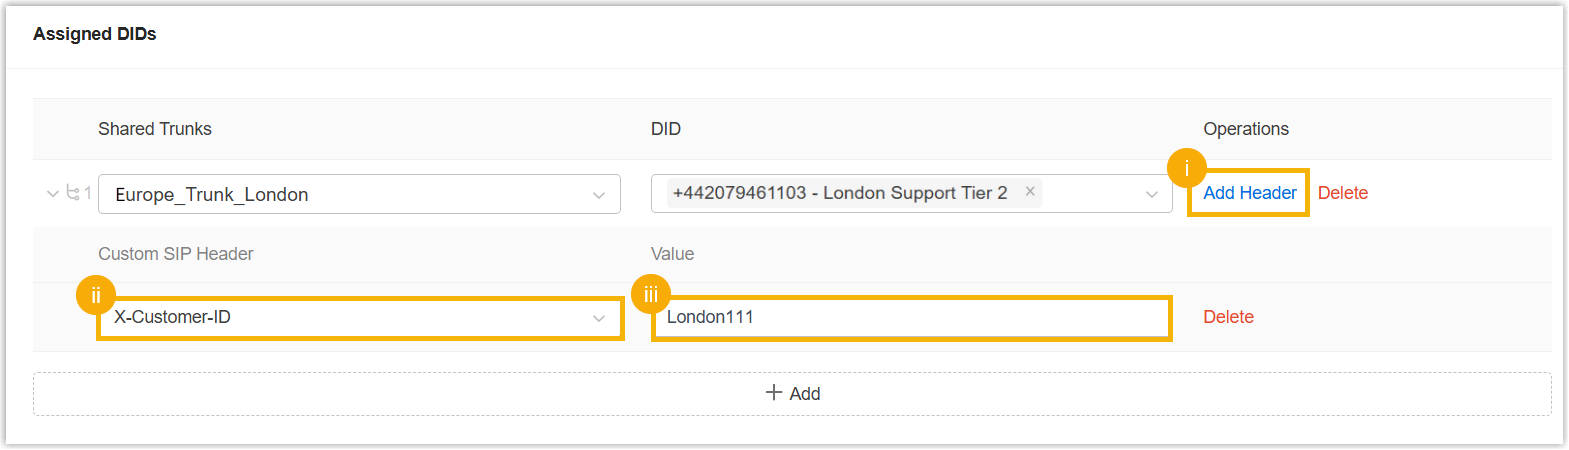The width and height of the screenshot is (1569, 450).
Task: Delete the X-Customer-ID header row
Action: coord(1228,317)
